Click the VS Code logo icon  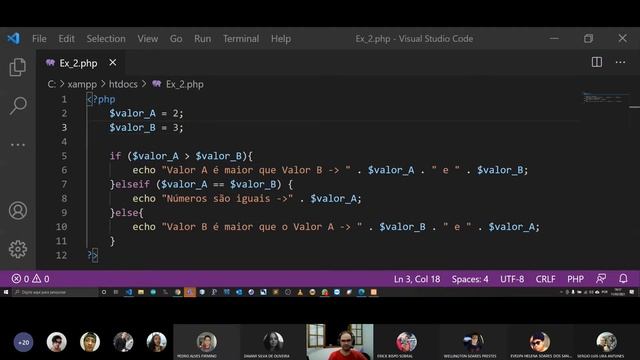[13, 38]
